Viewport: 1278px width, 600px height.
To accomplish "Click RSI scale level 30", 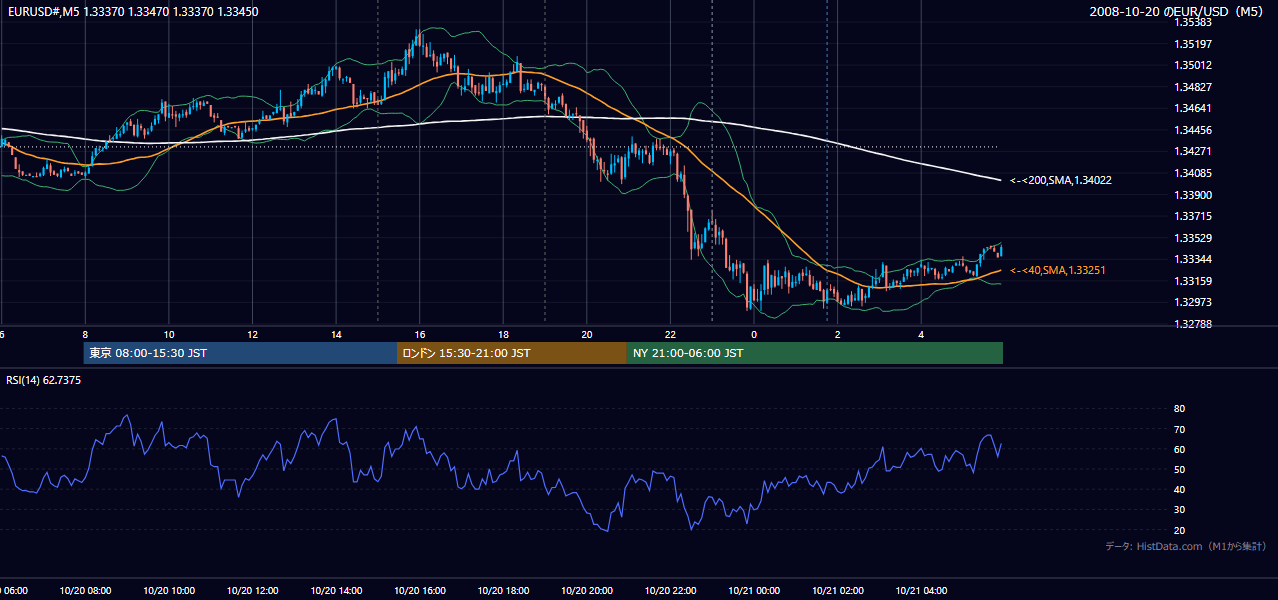I will pyautogui.click(x=1179, y=510).
